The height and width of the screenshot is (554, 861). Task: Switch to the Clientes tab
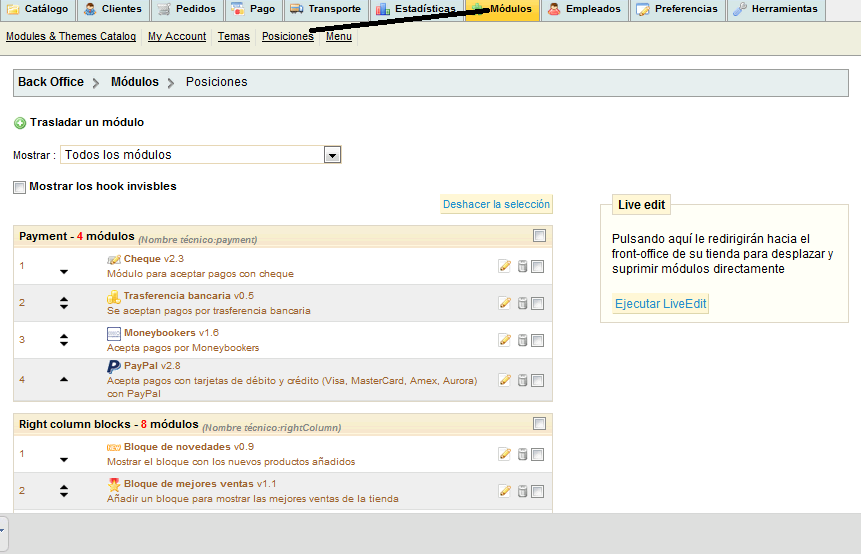click(x=113, y=9)
